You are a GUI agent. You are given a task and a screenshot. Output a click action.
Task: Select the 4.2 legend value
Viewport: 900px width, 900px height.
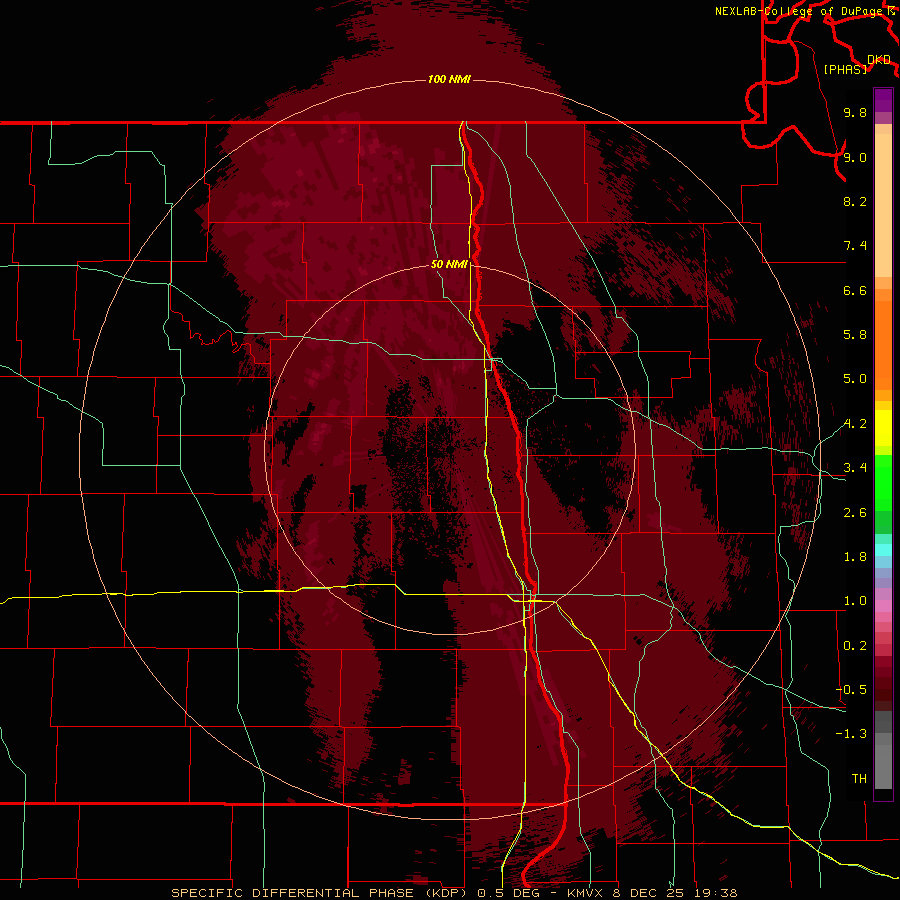click(855, 424)
